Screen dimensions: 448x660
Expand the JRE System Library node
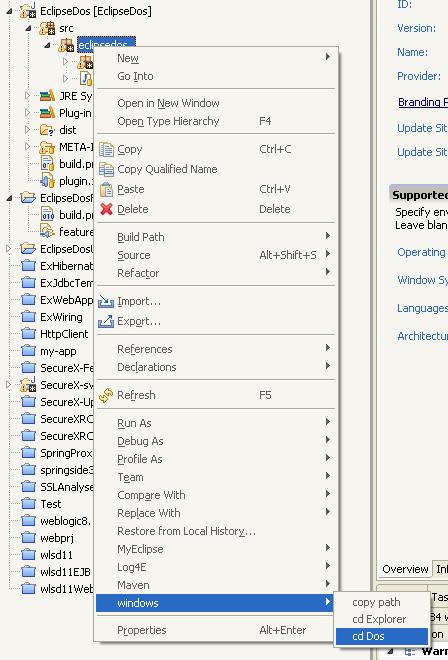point(28,96)
